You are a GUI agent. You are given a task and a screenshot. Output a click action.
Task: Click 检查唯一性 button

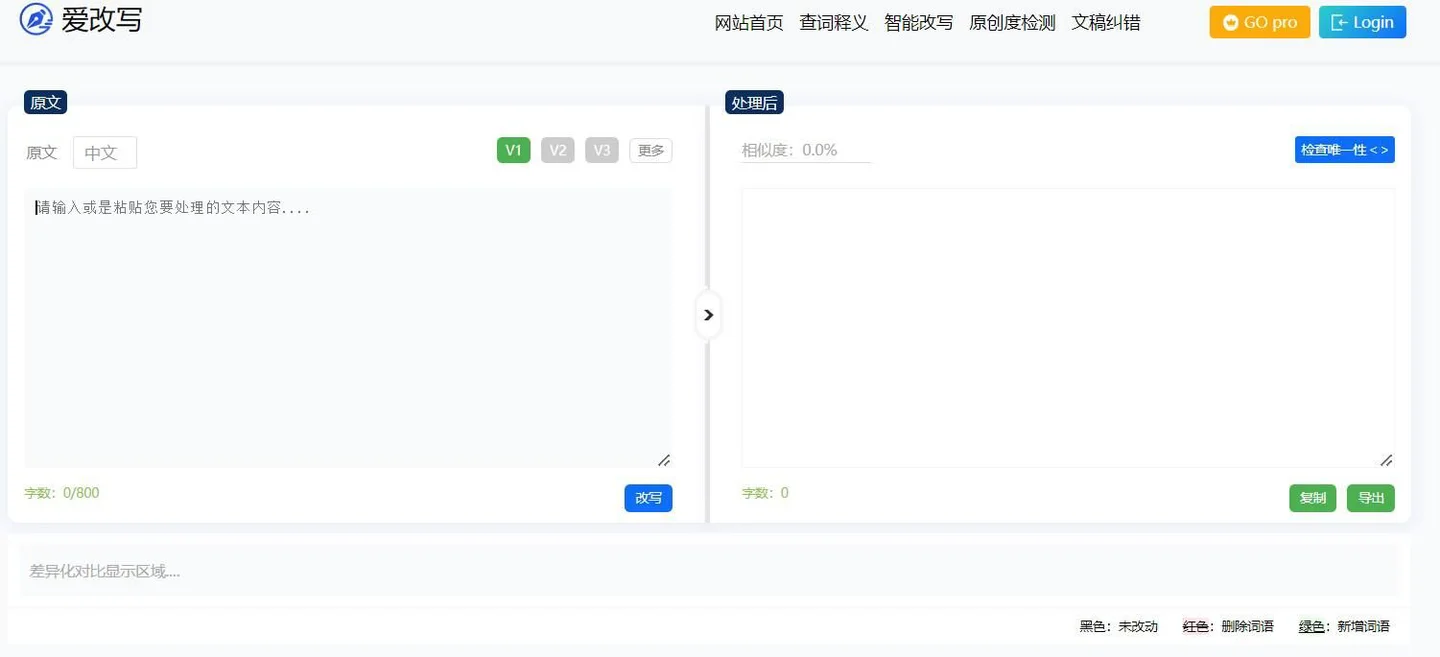tap(1345, 150)
